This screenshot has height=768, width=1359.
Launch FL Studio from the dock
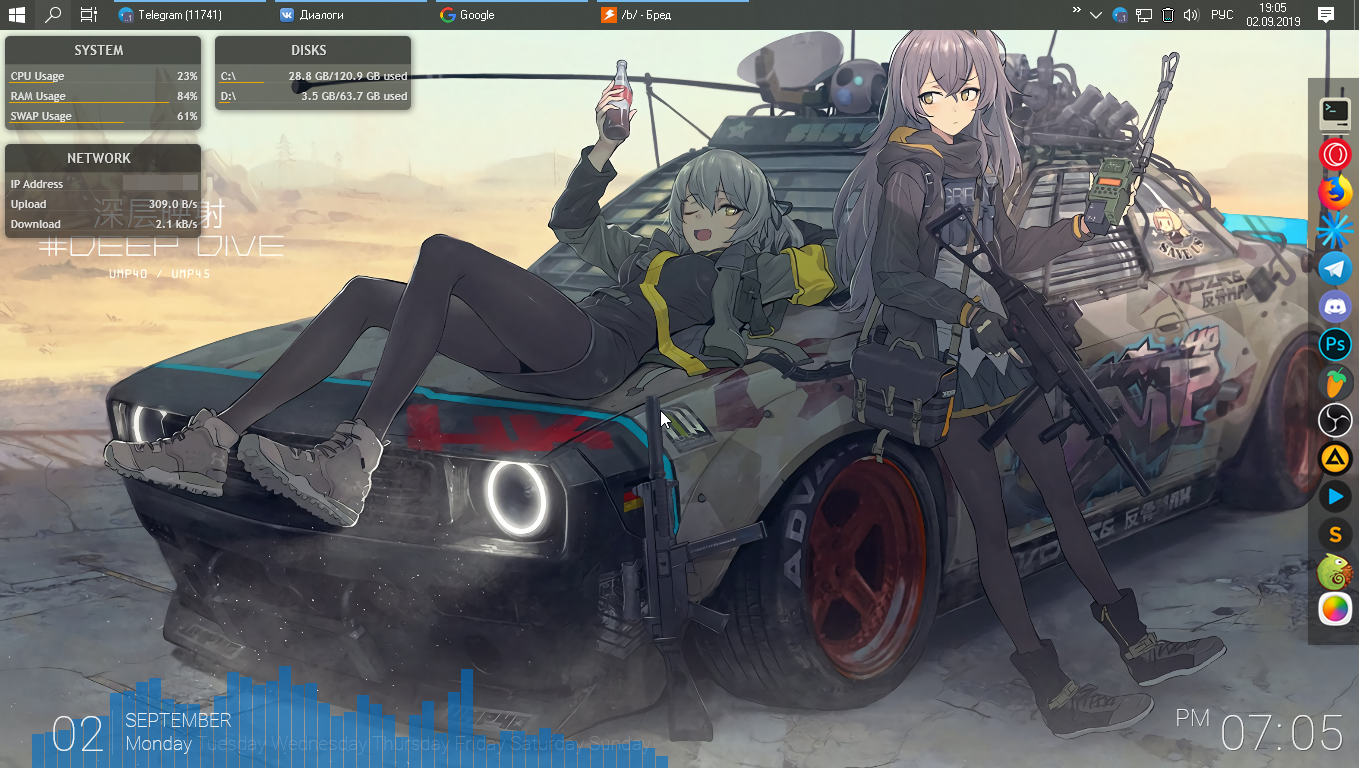[1334, 382]
